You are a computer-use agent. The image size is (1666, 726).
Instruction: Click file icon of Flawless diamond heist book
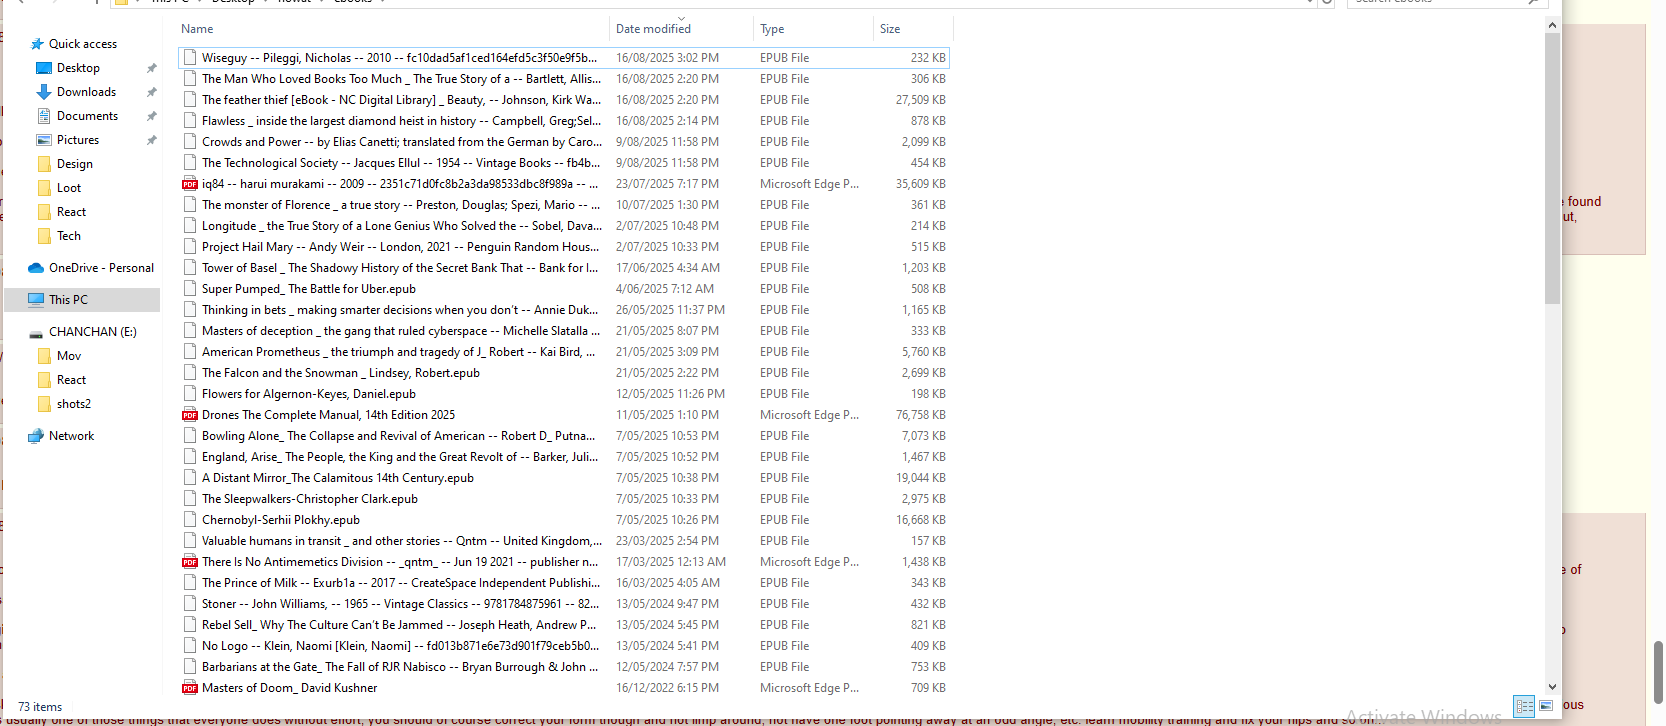click(190, 121)
